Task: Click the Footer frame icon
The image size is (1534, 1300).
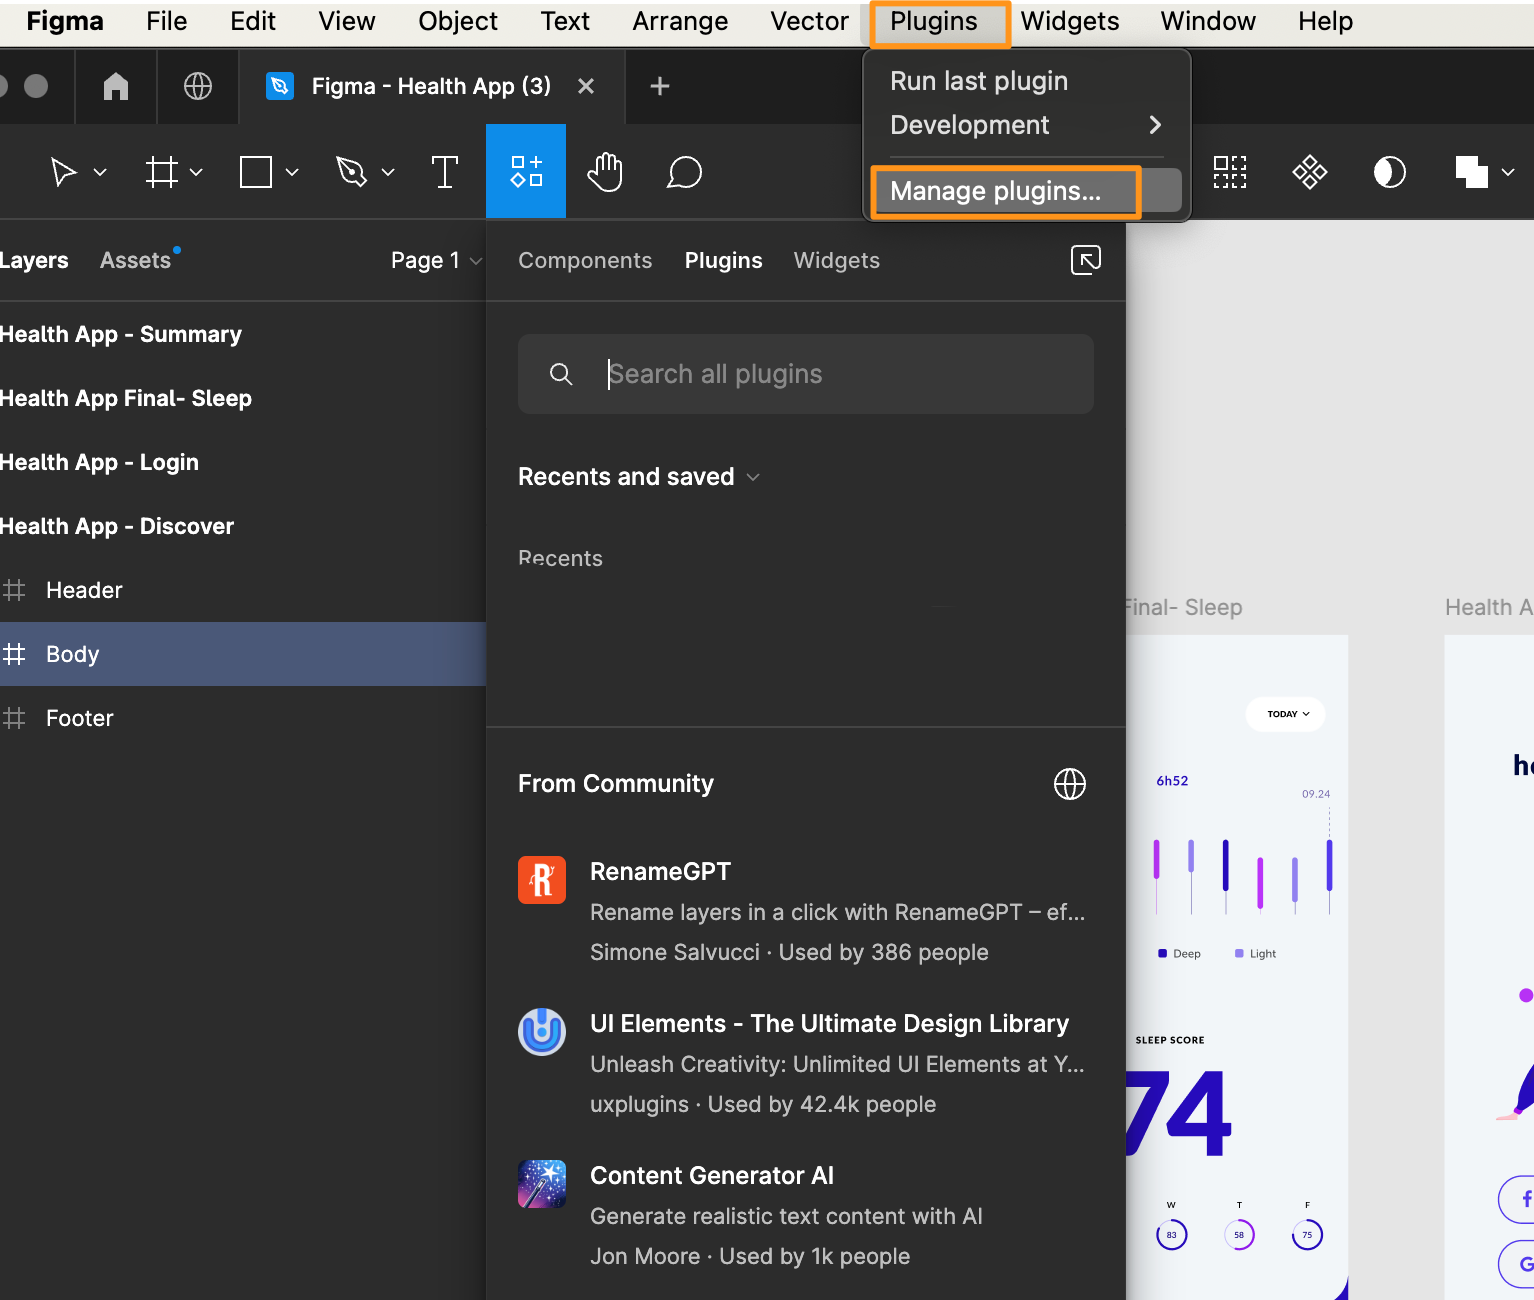Action: (x=14, y=718)
